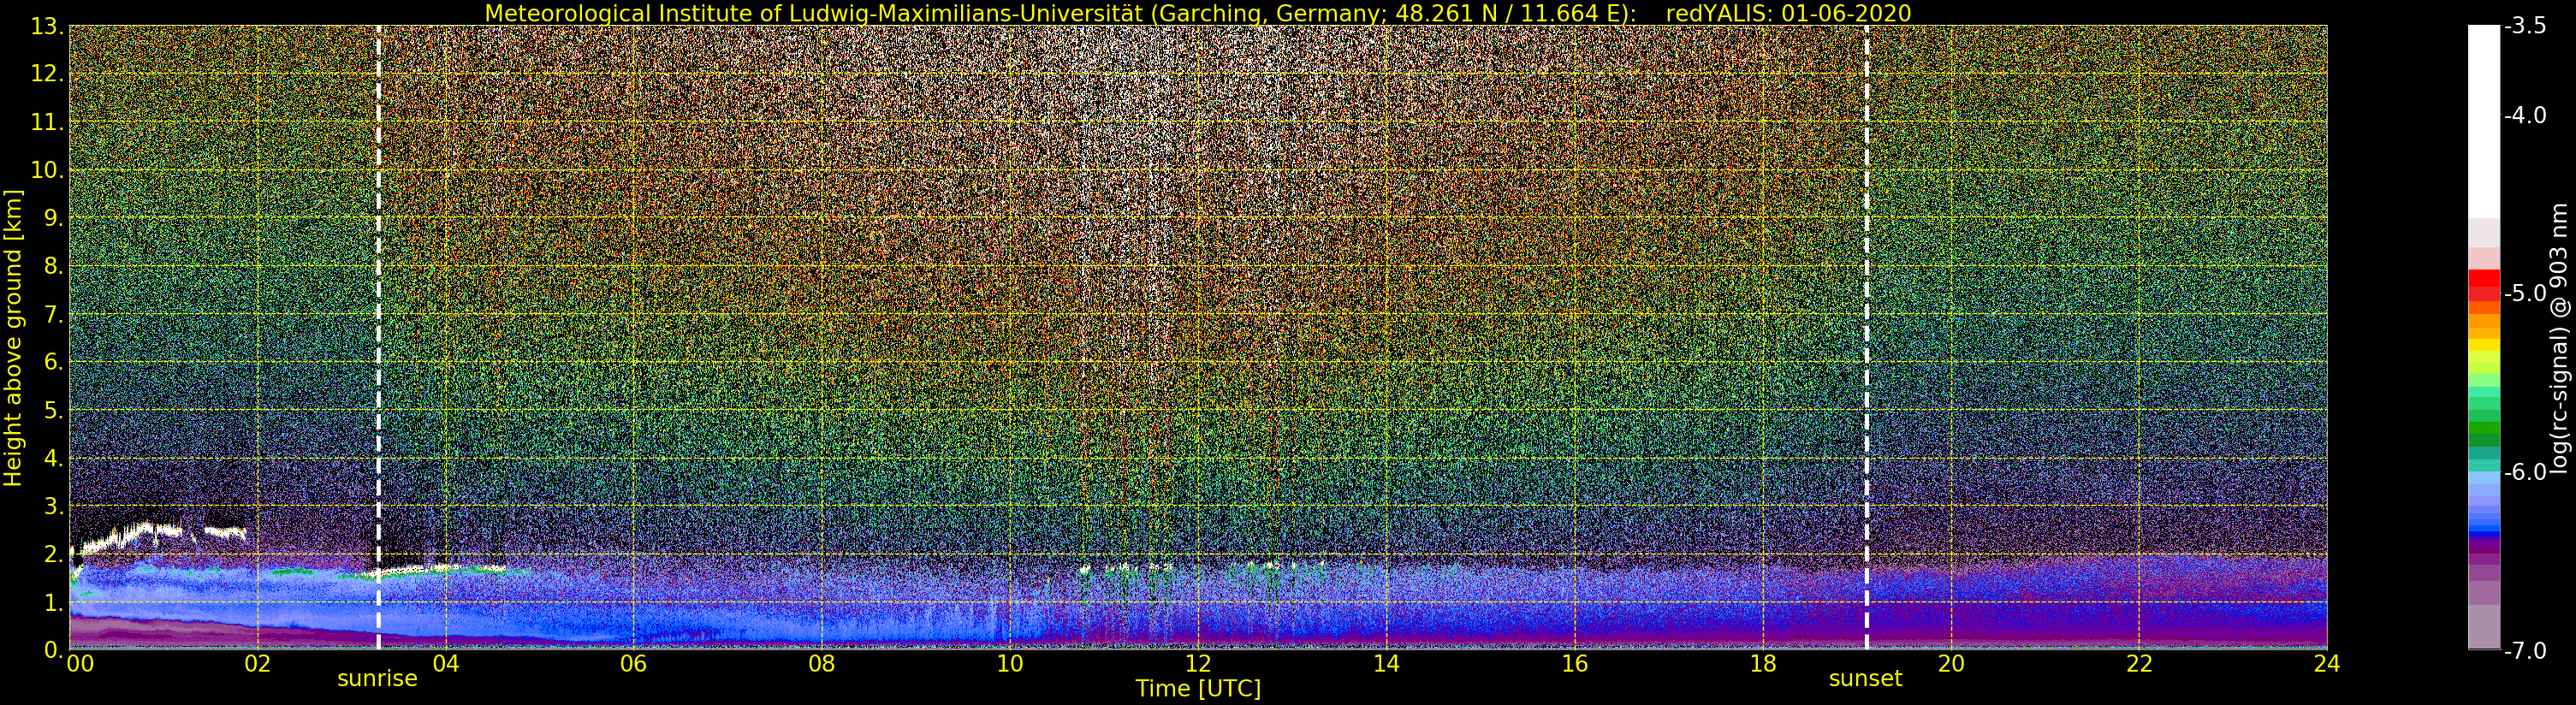Click 'log(rc-signal) @903 nm' colorbar title
Image resolution: width=2576 pixels, height=705 pixels.
coord(2560,338)
